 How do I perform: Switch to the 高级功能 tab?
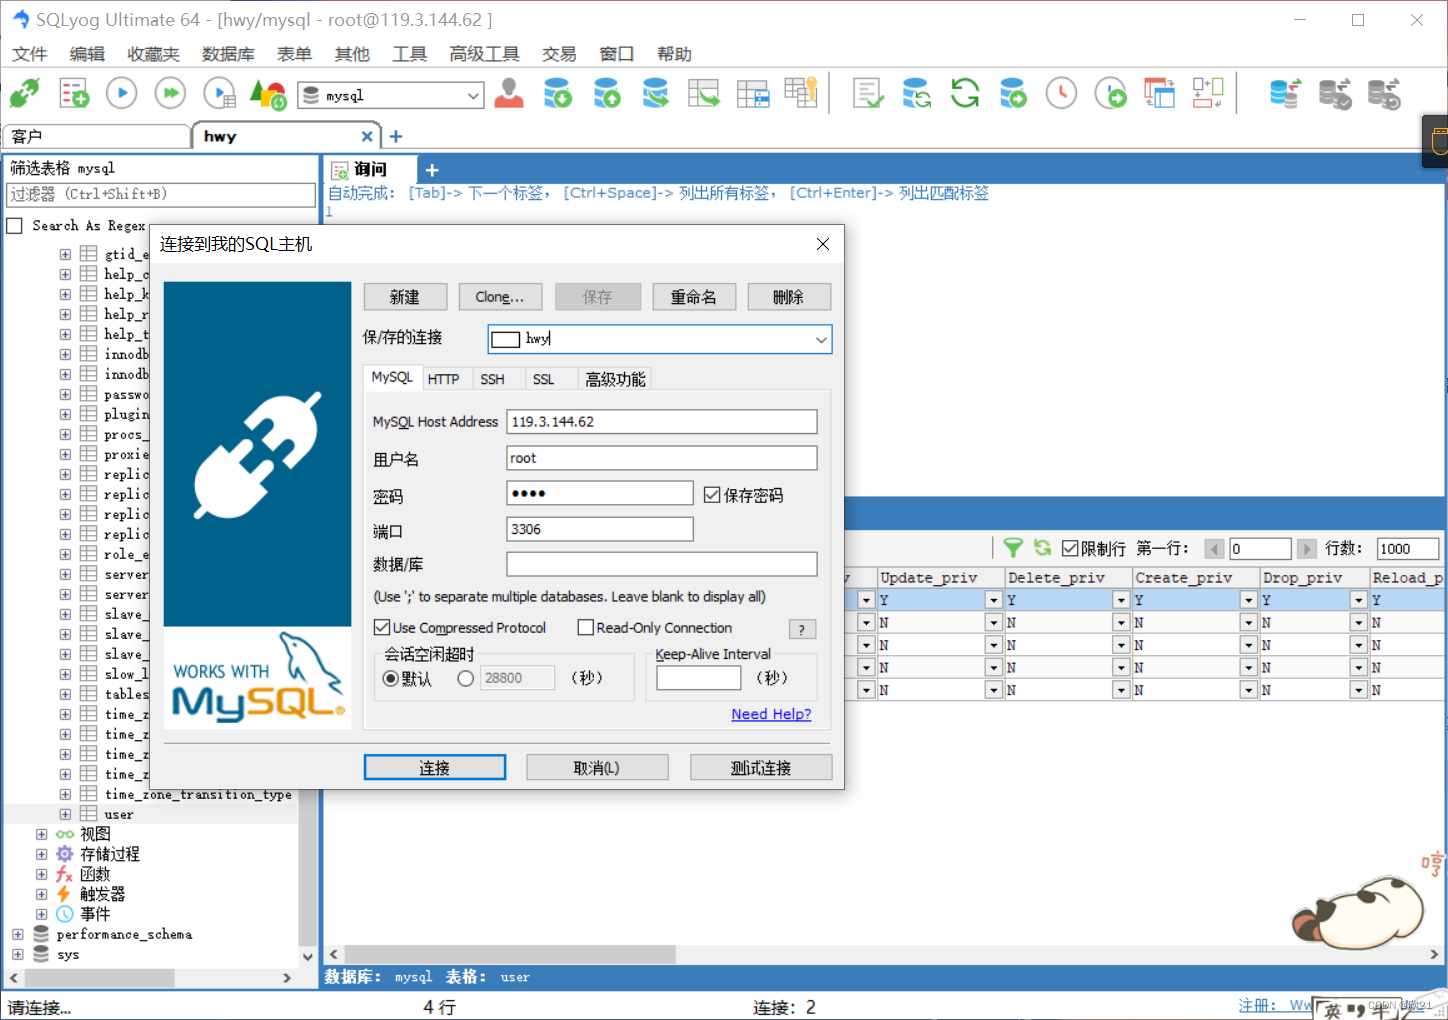615,379
